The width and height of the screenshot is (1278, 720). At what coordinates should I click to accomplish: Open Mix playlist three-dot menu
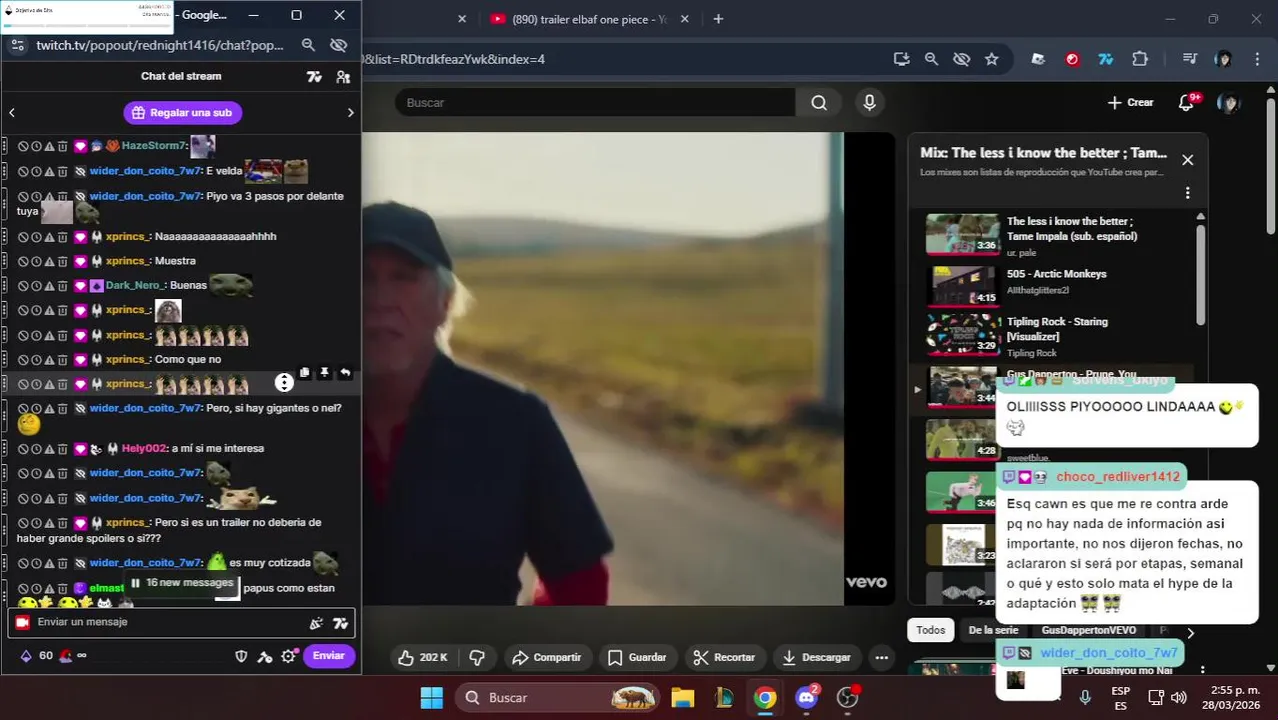(x=1187, y=193)
